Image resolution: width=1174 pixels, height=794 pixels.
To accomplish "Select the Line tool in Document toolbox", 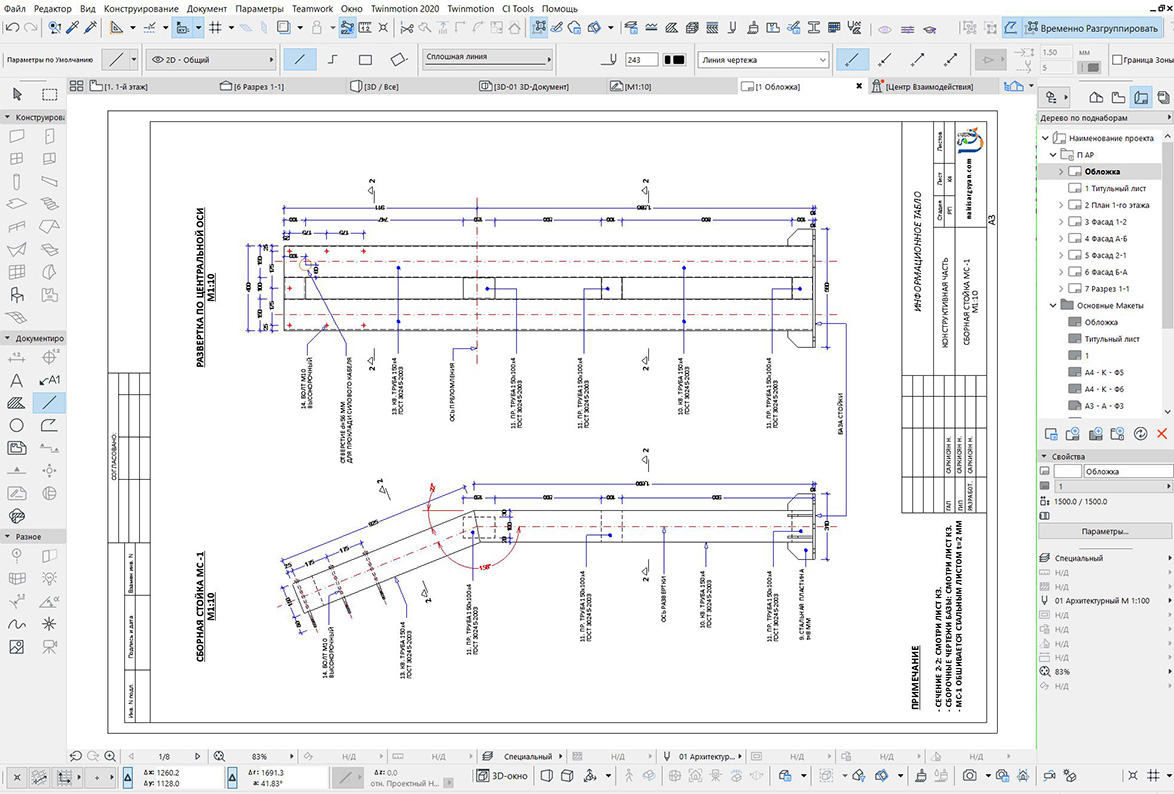I will pos(49,403).
